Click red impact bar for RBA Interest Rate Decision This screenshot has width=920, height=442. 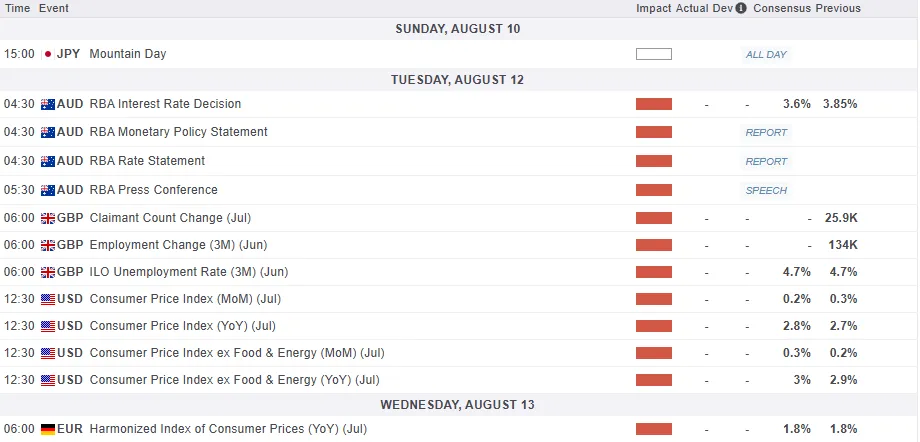point(654,104)
